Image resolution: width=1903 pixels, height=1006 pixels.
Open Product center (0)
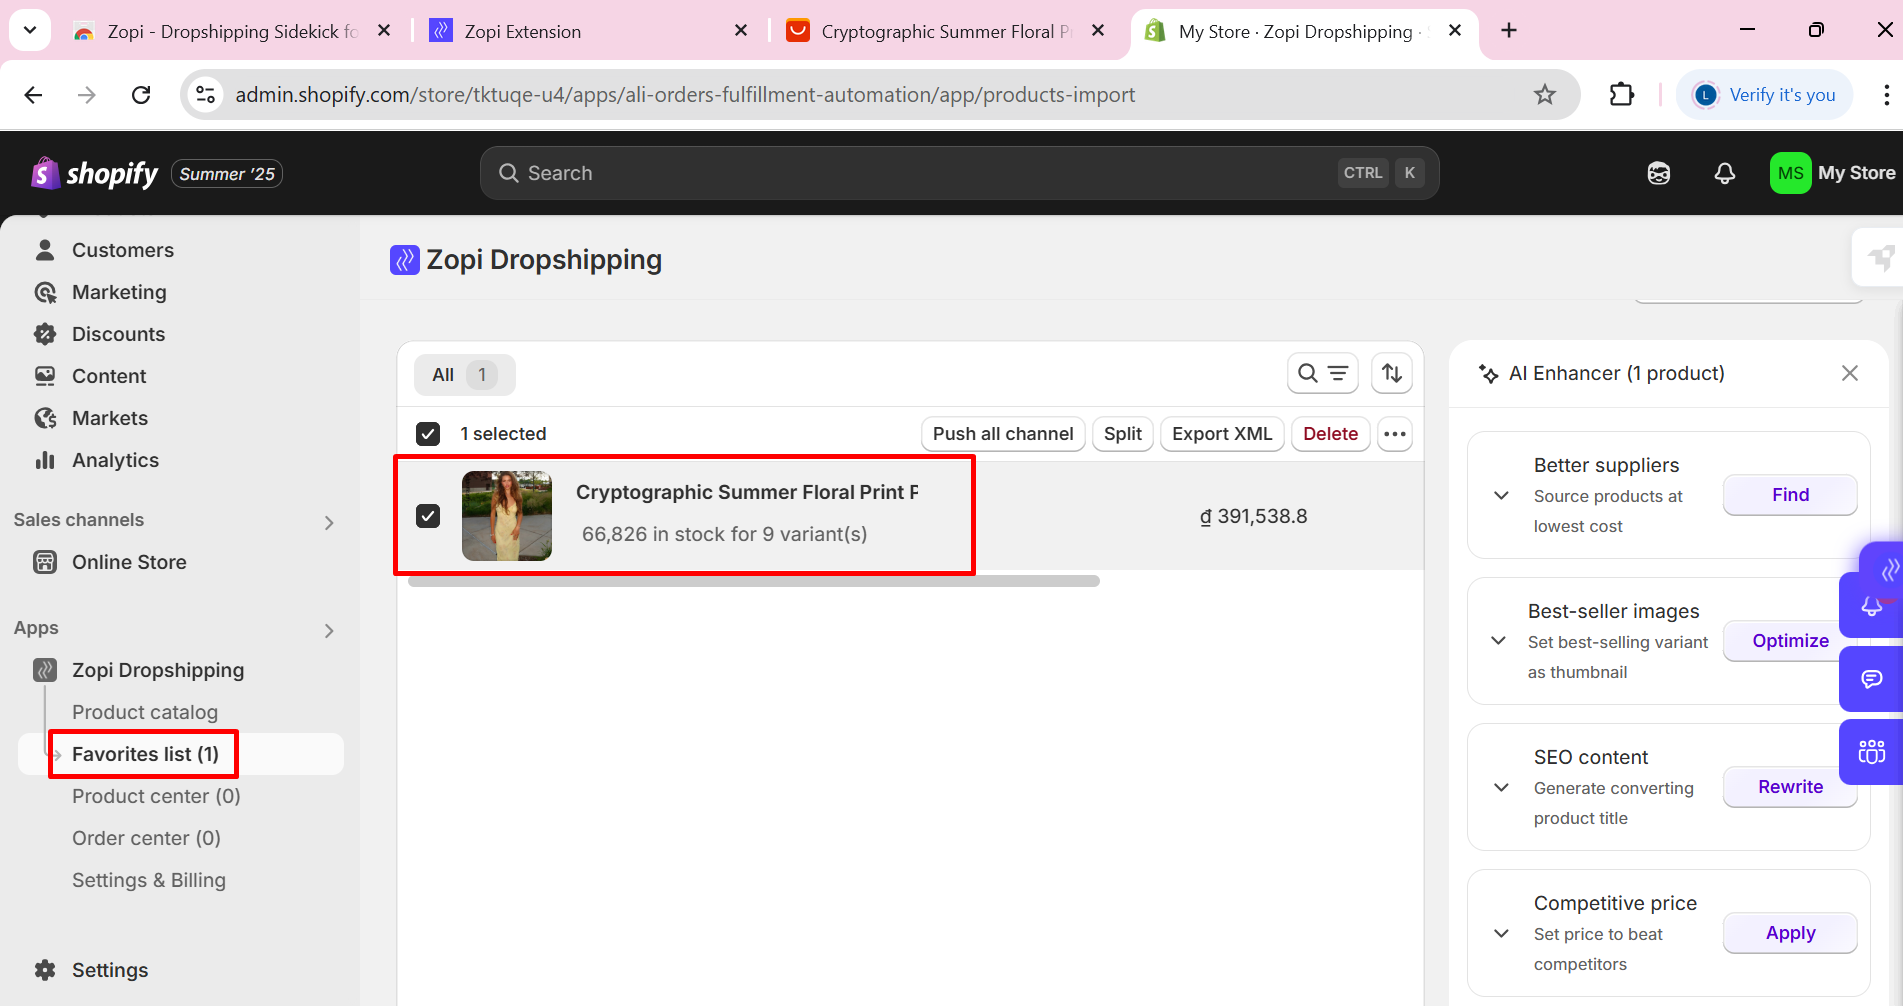click(156, 796)
